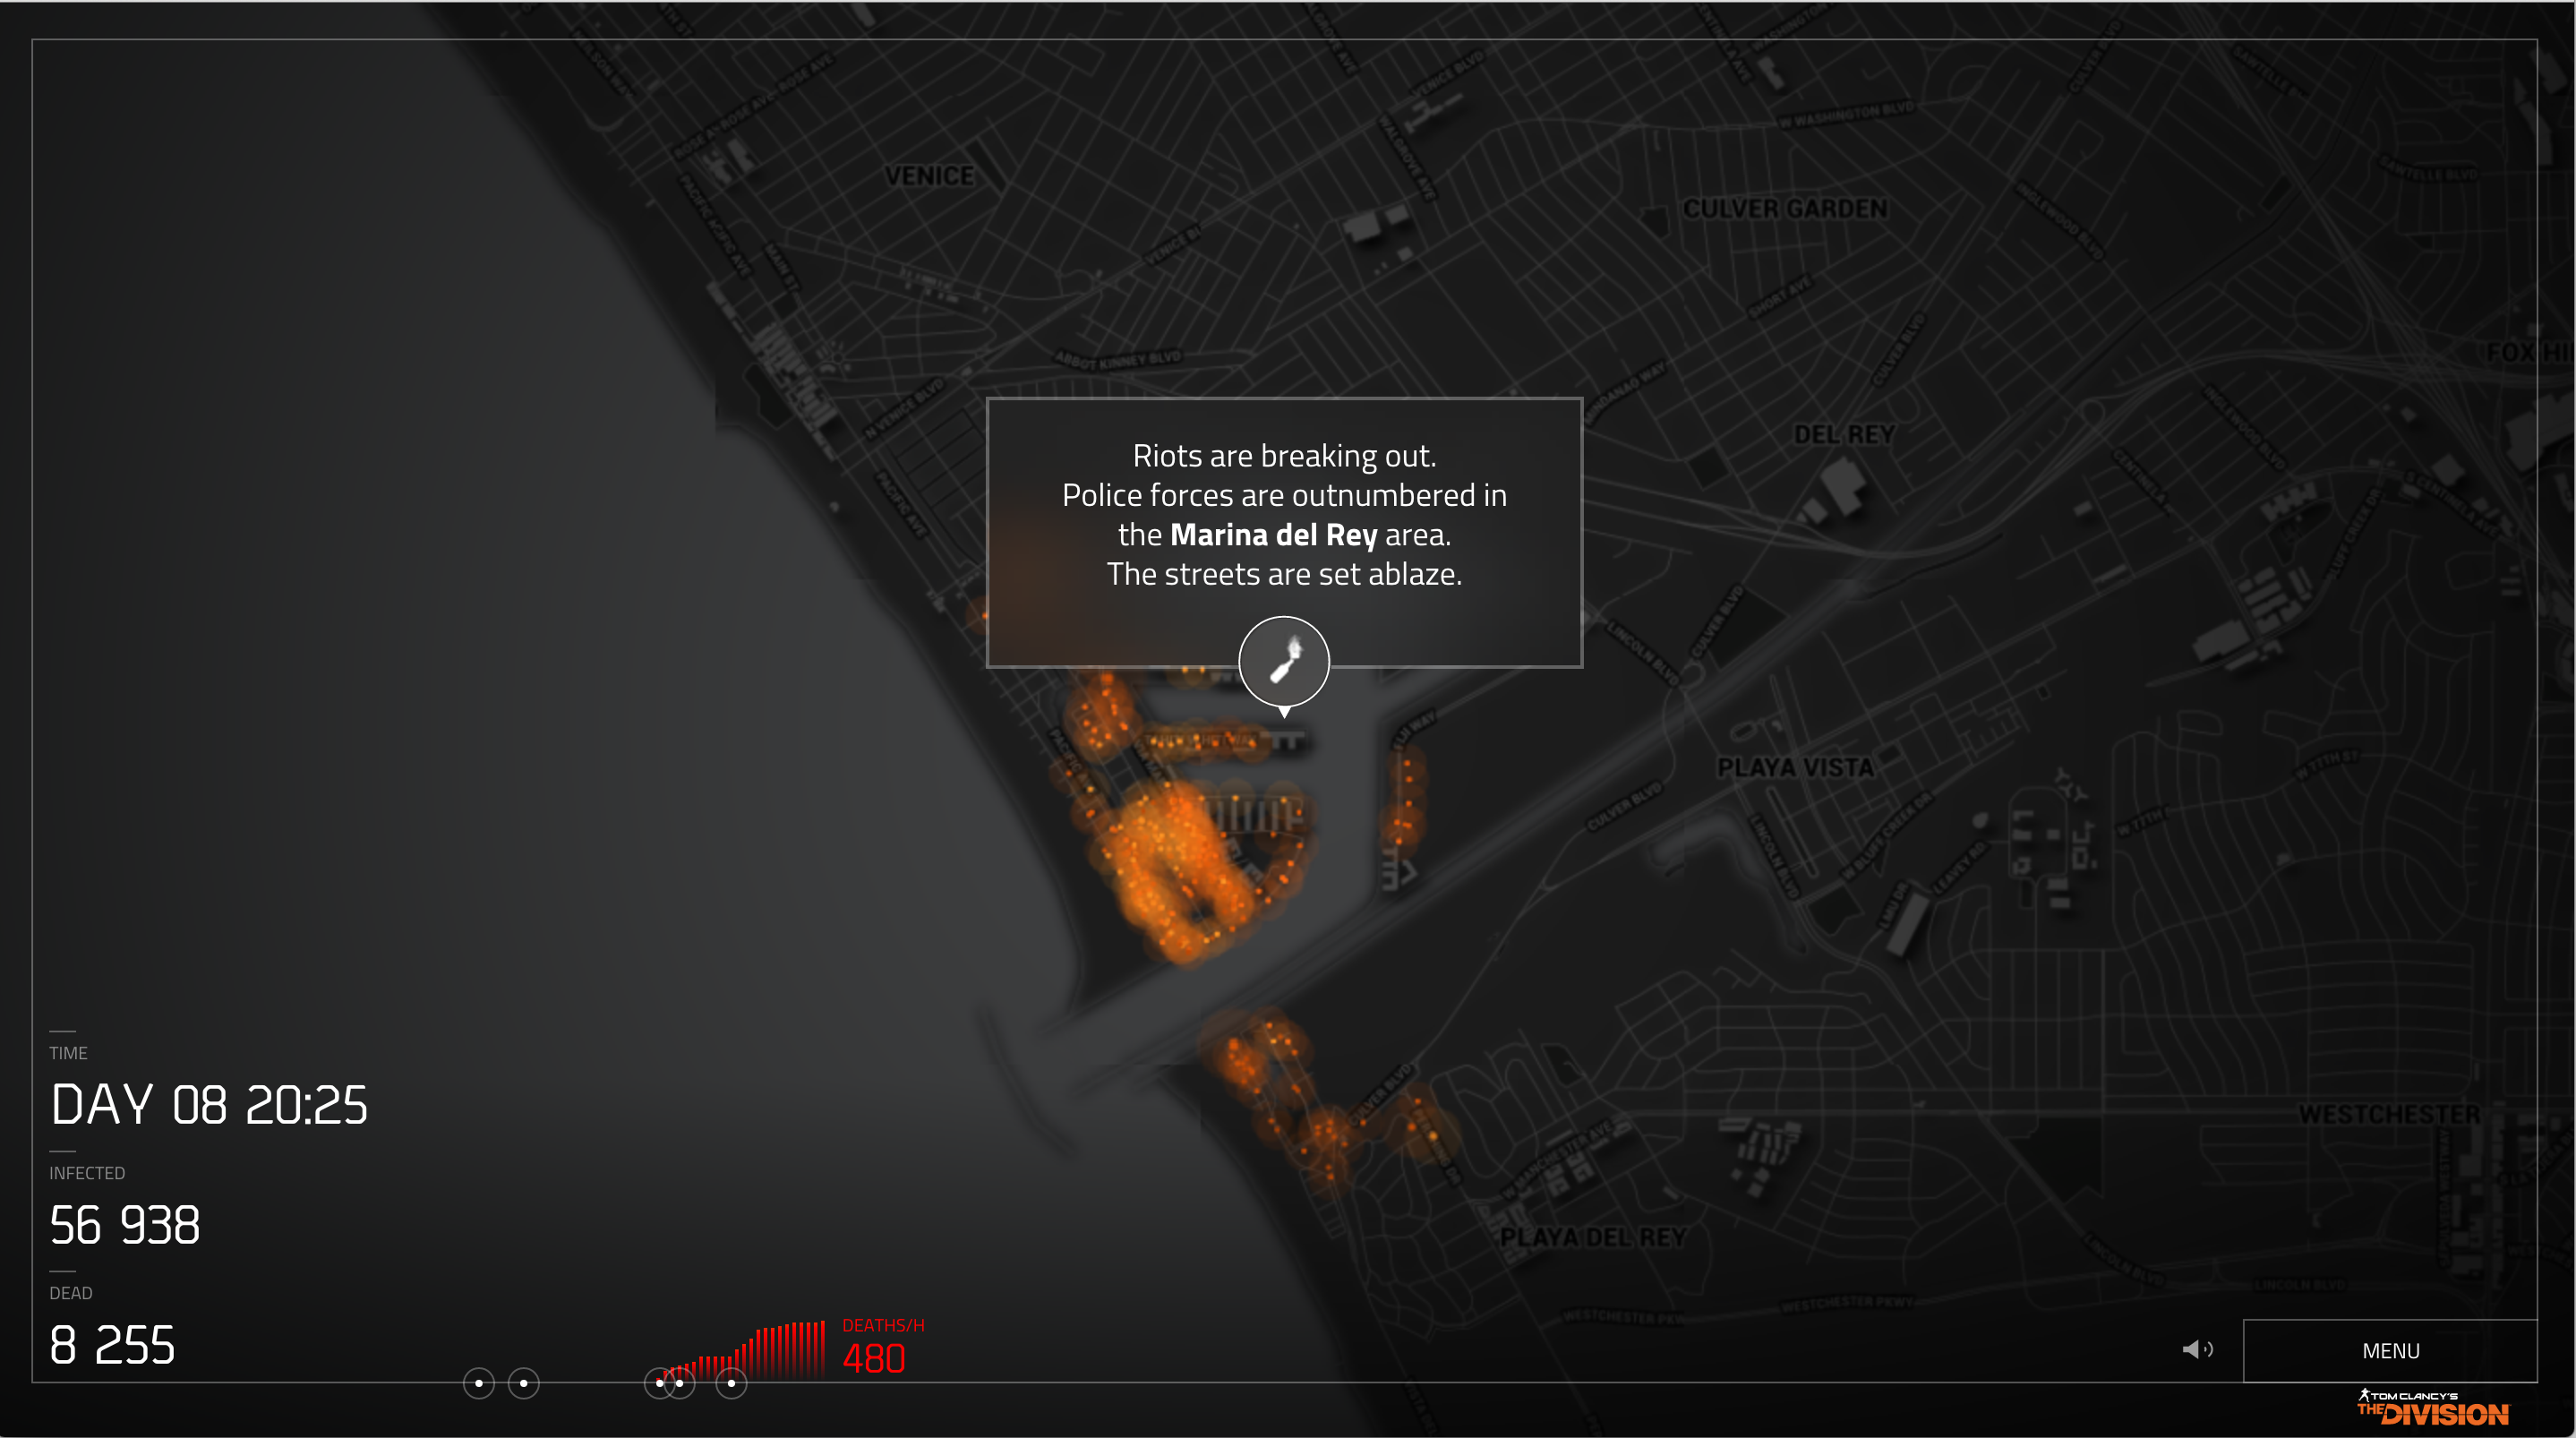Select the second timeline event marker
This screenshot has width=2576, height=1438.
pyautogui.click(x=524, y=1384)
